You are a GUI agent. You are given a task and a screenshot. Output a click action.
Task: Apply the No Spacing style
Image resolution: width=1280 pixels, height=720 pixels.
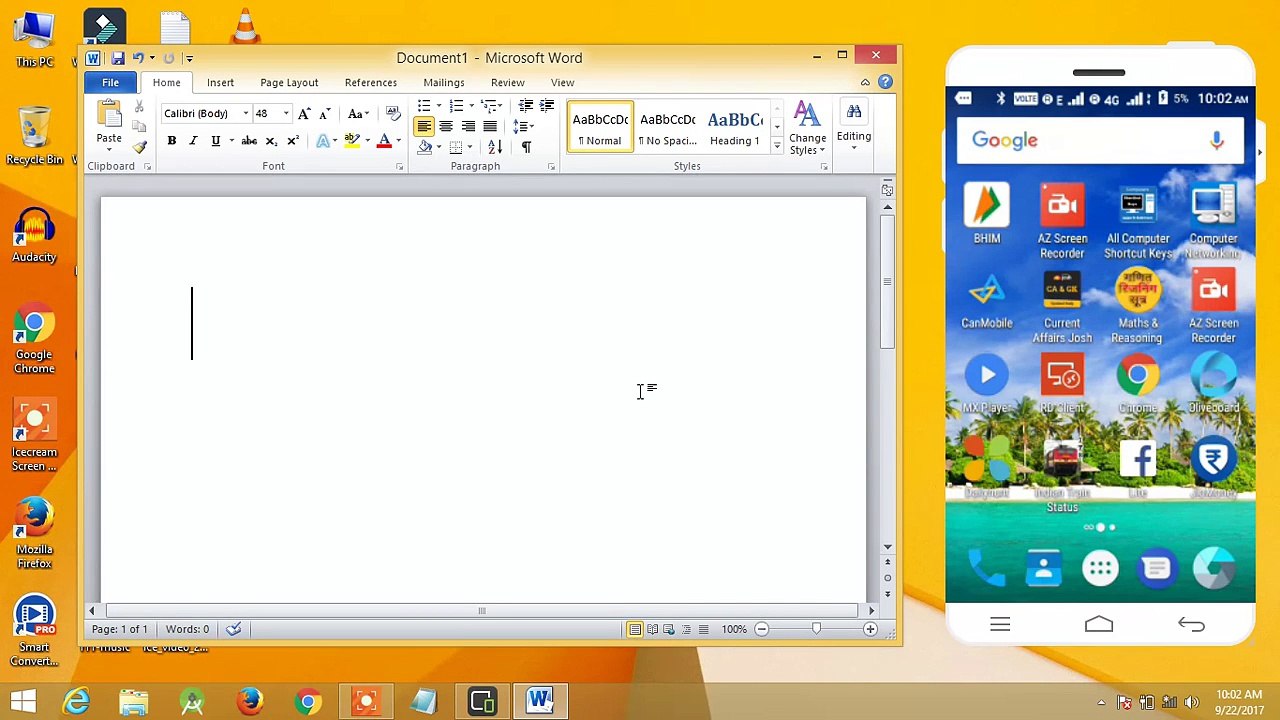(668, 127)
